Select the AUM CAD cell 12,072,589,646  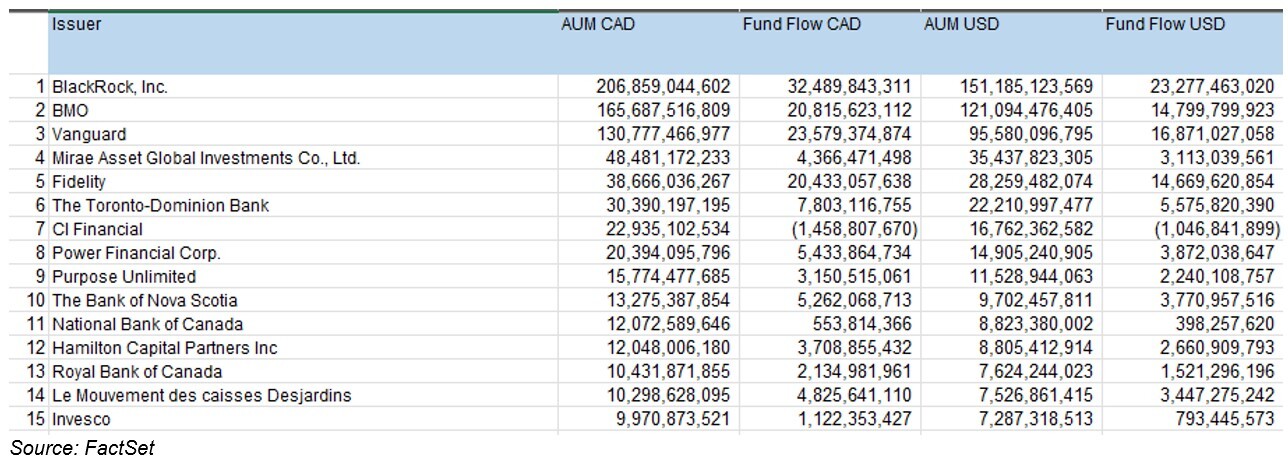669,324
